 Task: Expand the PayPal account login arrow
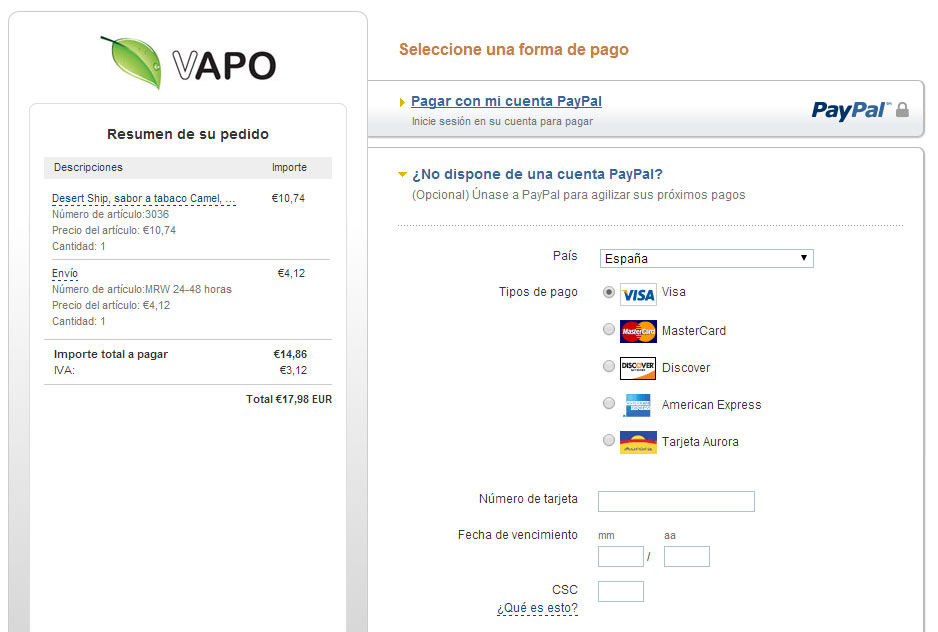coord(402,102)
